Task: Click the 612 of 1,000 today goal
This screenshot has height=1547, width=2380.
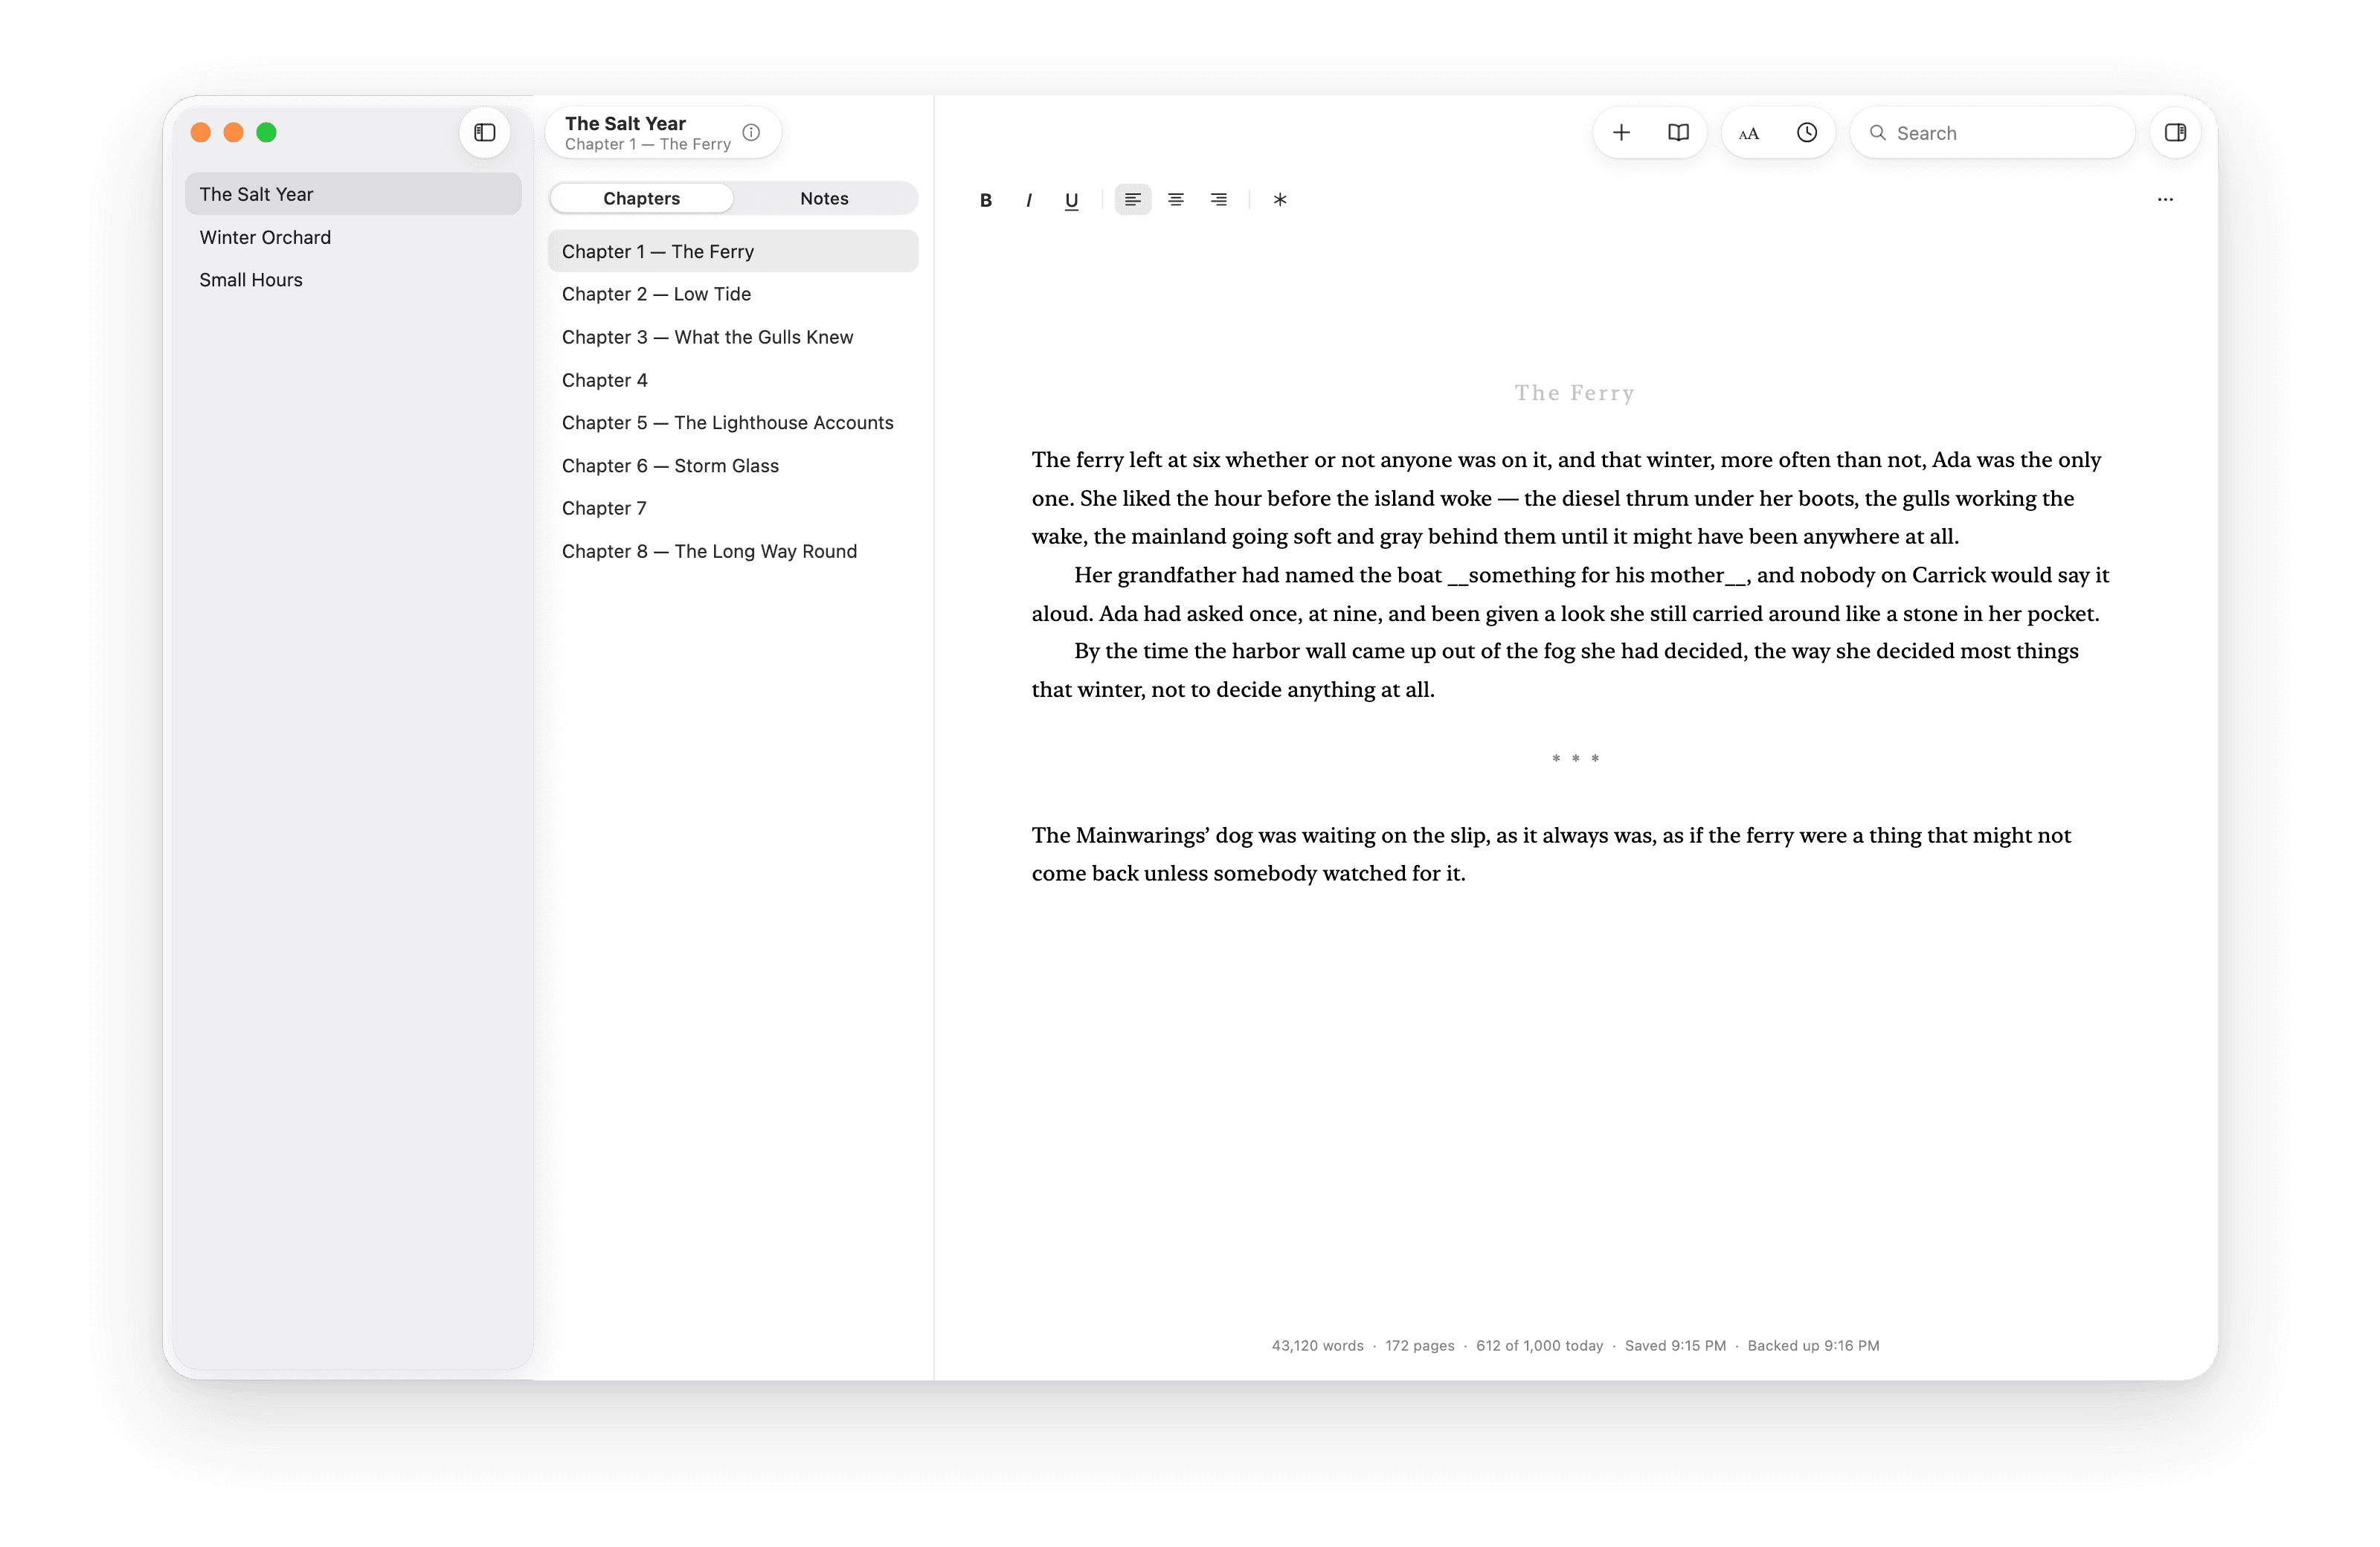Action: pyautogui.click(x=1539, y=1346)
